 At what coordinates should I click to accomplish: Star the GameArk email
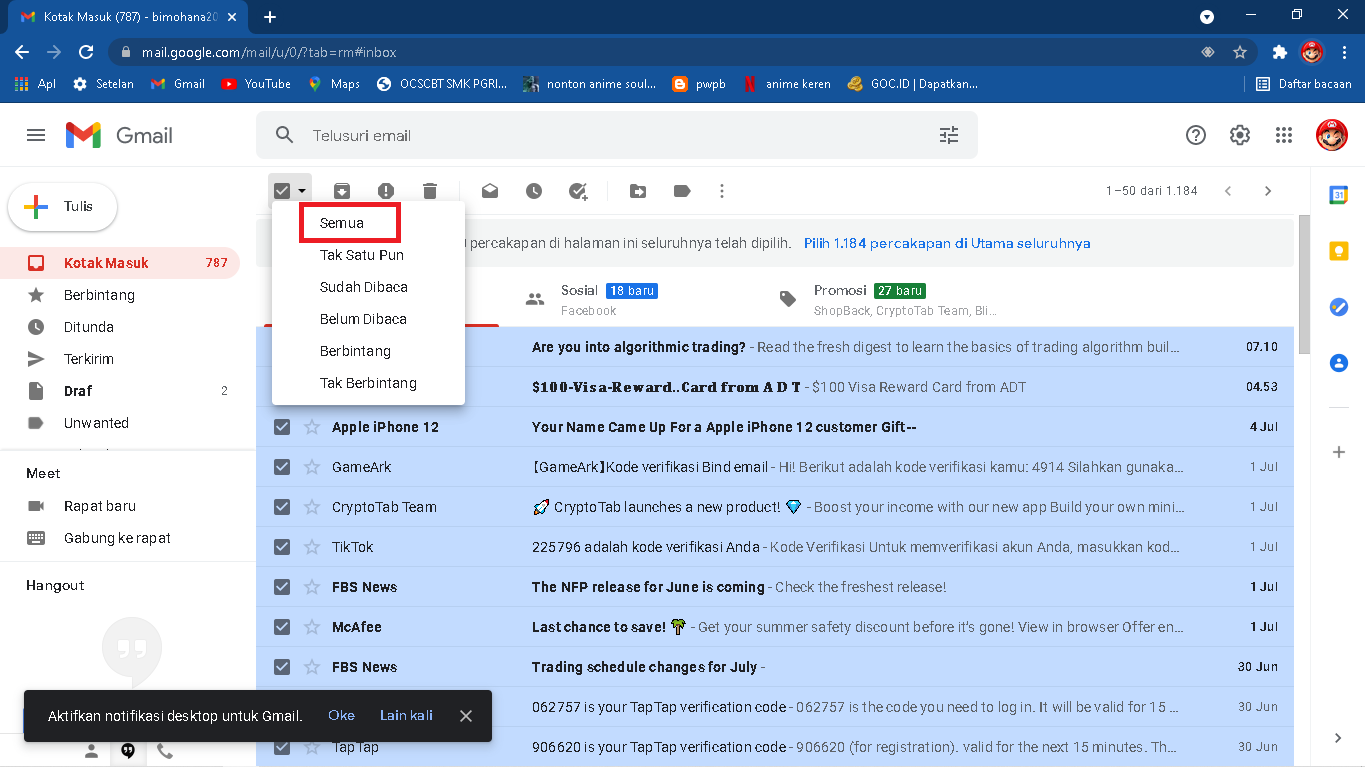312,467
